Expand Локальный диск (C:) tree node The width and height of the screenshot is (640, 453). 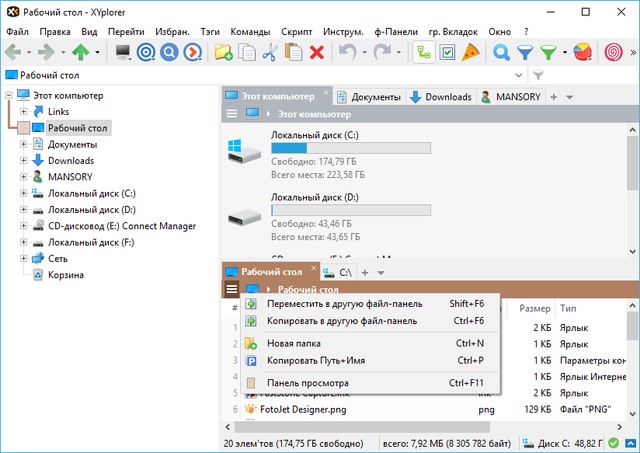coord(23,193)
